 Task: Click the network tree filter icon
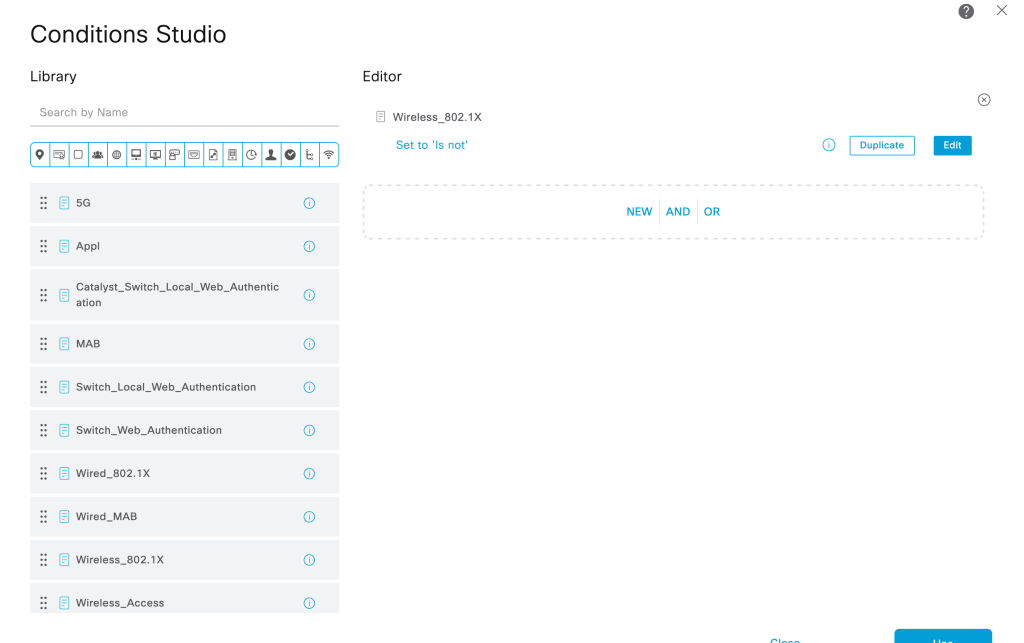coord(309,155)
